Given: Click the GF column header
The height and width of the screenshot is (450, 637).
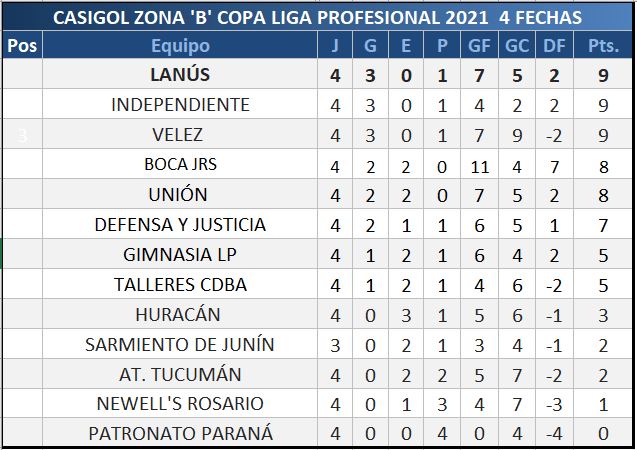Looking at the screenshot, I should 479,46.
